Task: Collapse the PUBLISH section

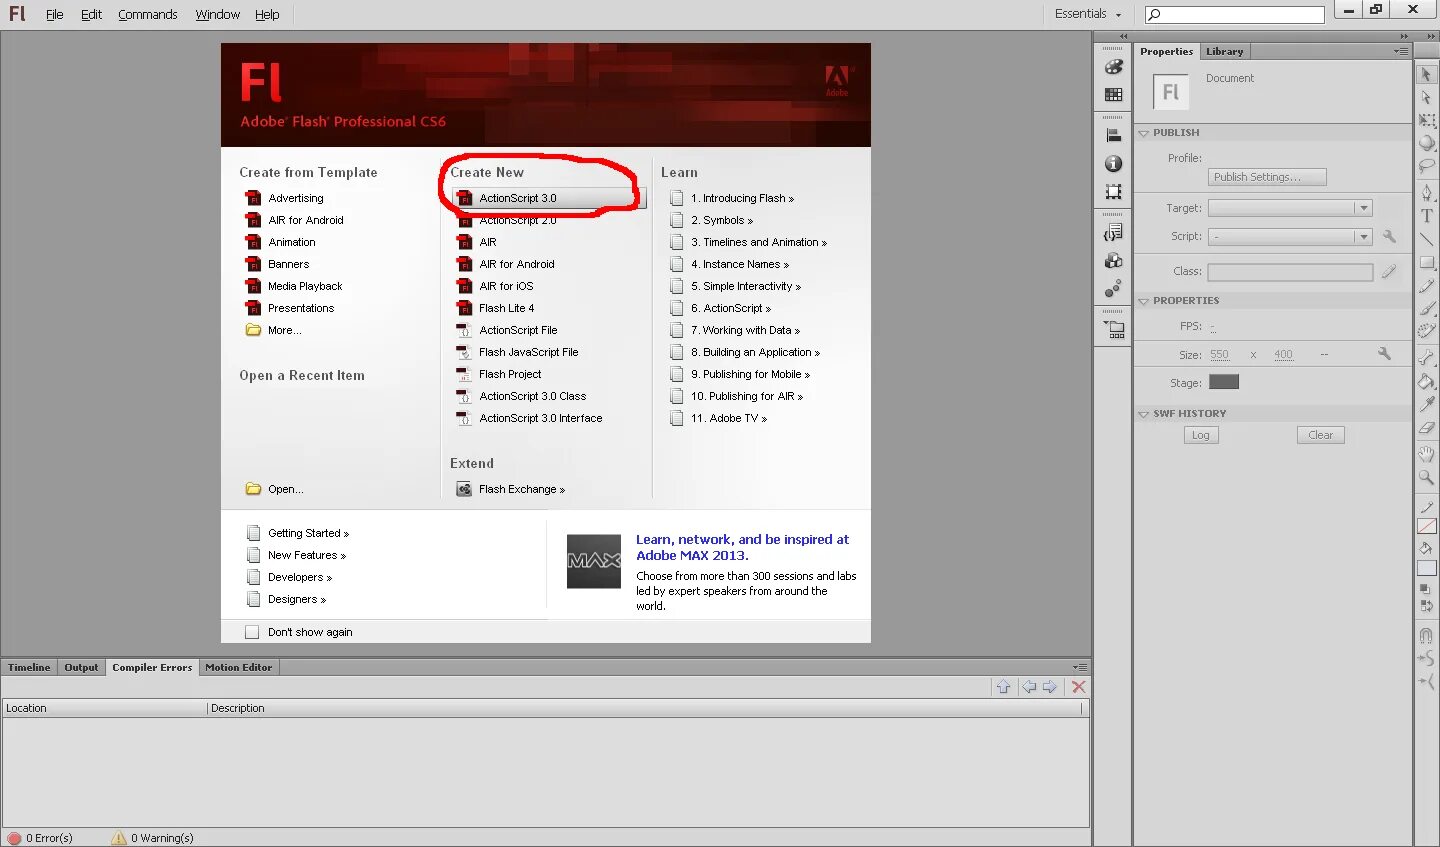Action: (1144, 133)
